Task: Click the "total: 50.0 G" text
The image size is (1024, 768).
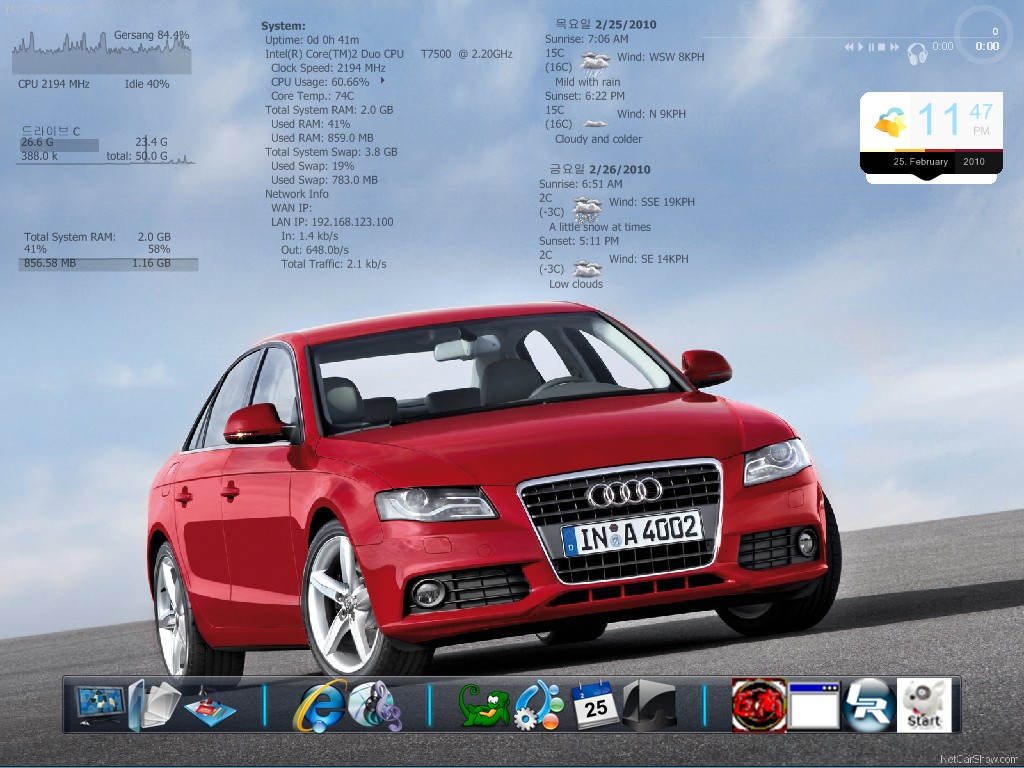Action: pyautogui.click(x=137, y=156)
